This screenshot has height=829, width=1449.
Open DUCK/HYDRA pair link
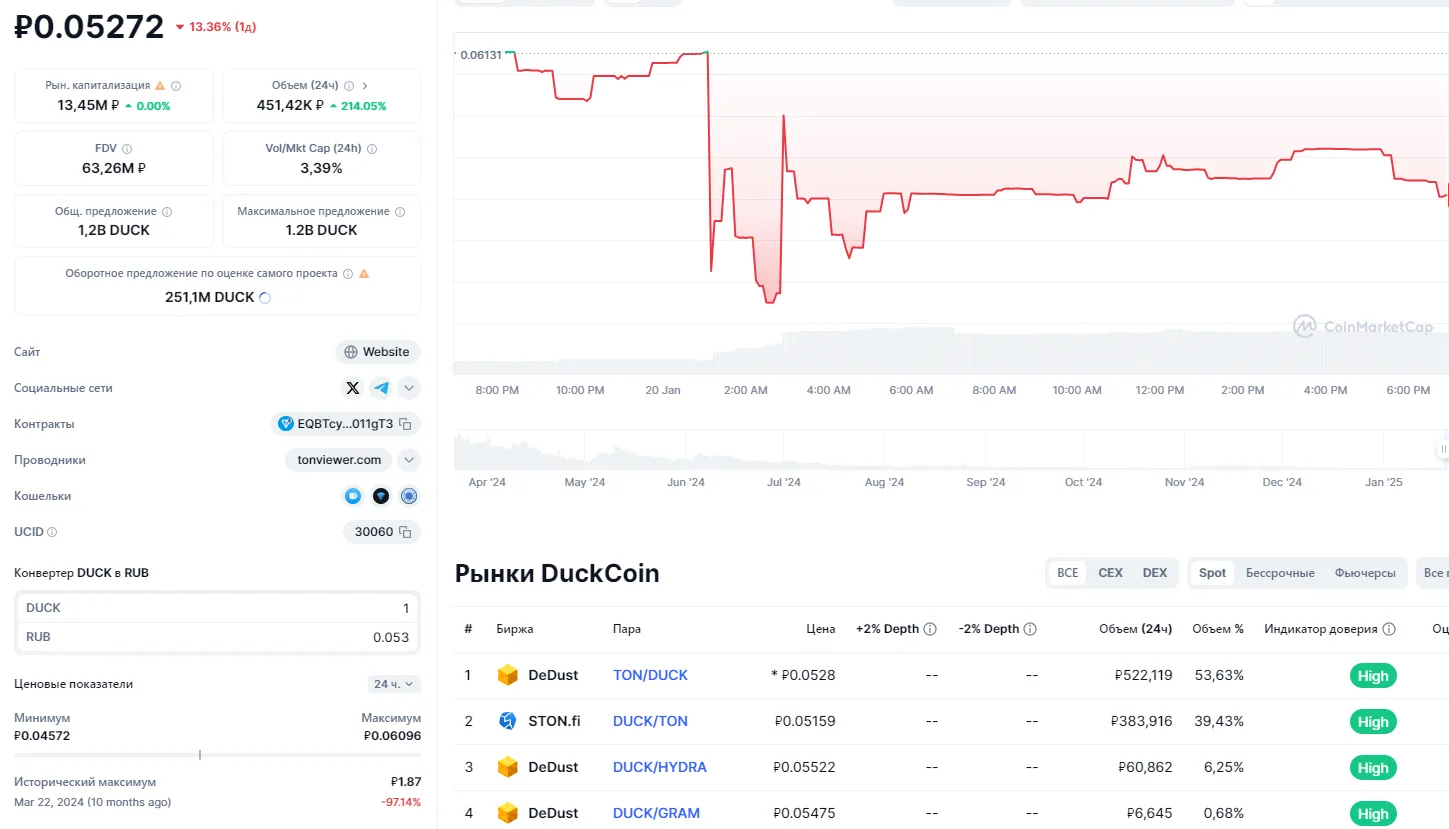[660, 767]
